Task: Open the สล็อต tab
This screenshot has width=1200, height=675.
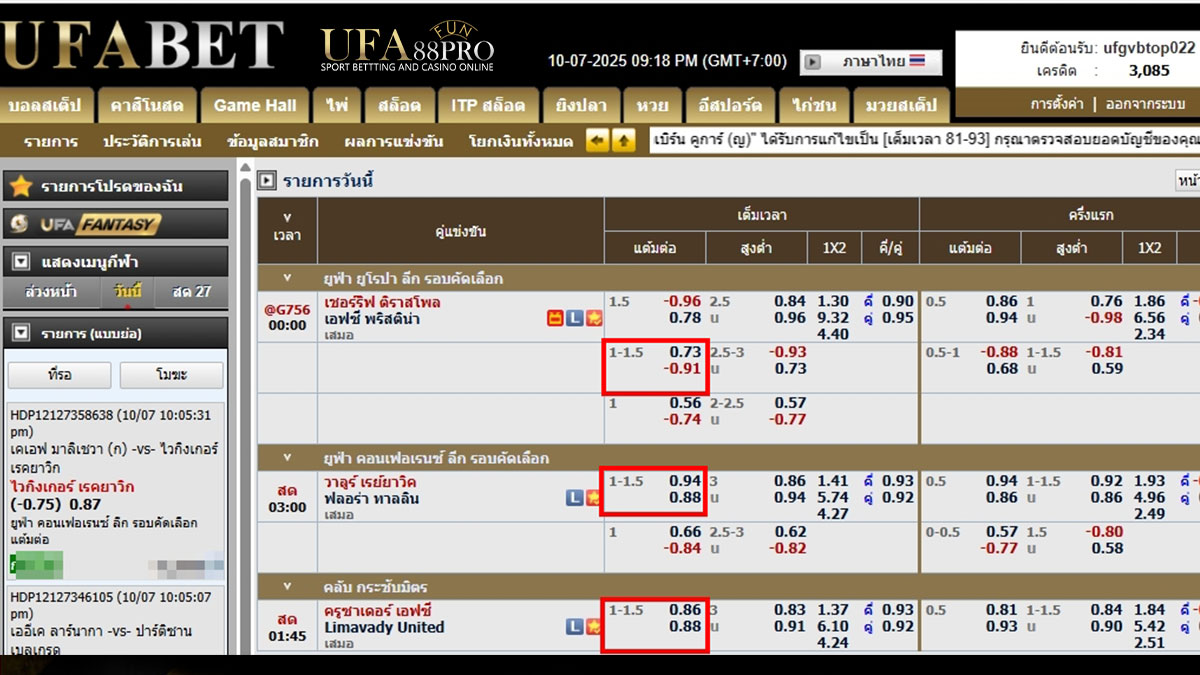Action: point(399,105)
